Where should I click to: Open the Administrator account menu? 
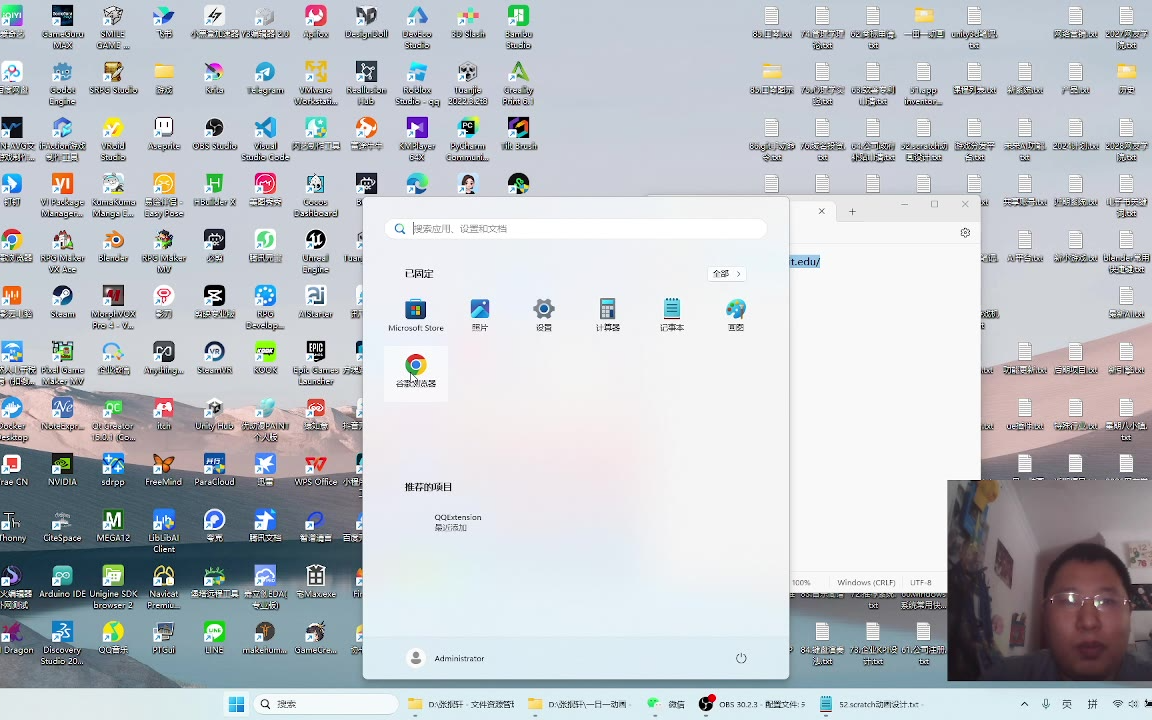click(x=445, y=658)
